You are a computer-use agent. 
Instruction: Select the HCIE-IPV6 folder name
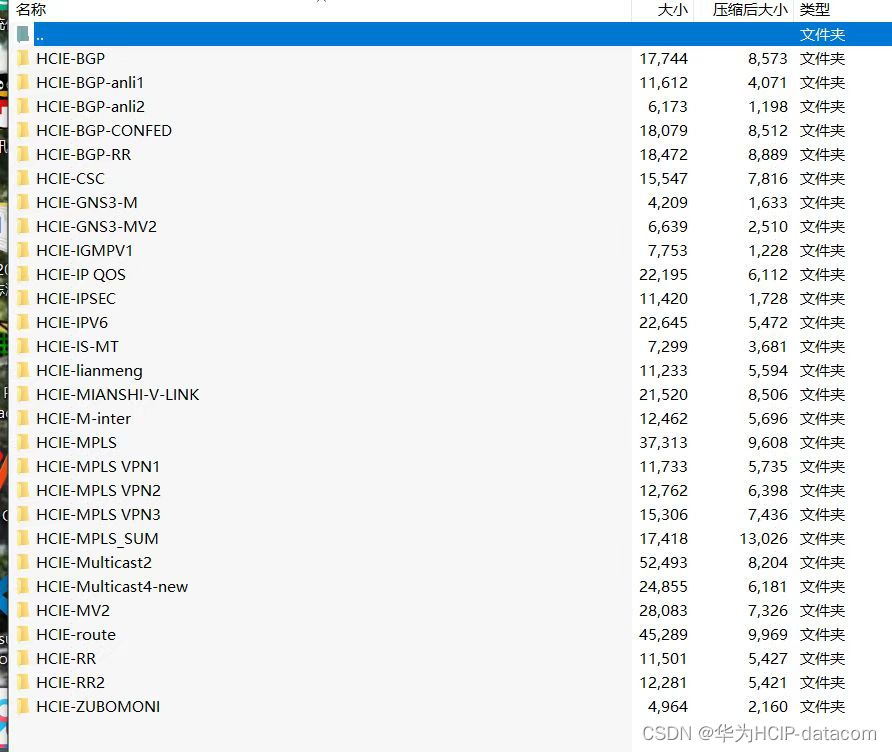click(x=72, y=323)
